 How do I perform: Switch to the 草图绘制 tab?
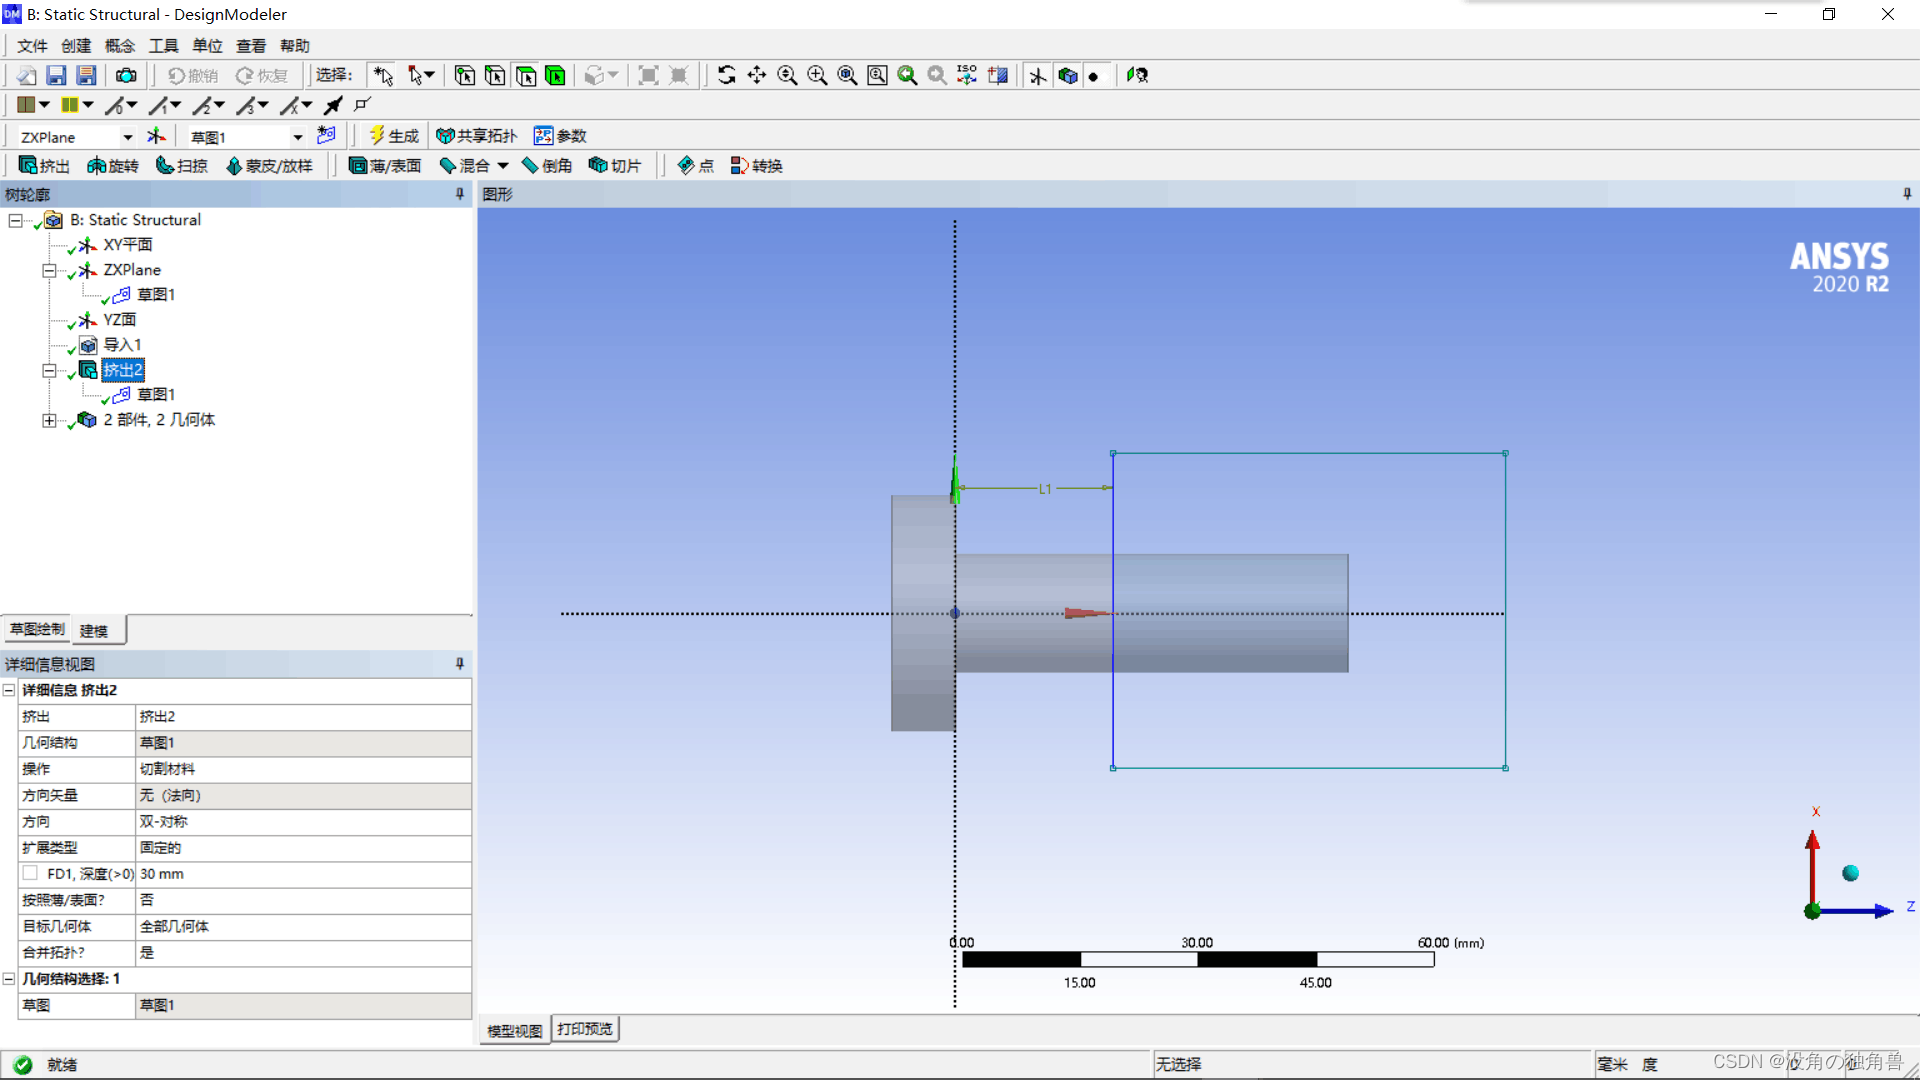(37, 630)
